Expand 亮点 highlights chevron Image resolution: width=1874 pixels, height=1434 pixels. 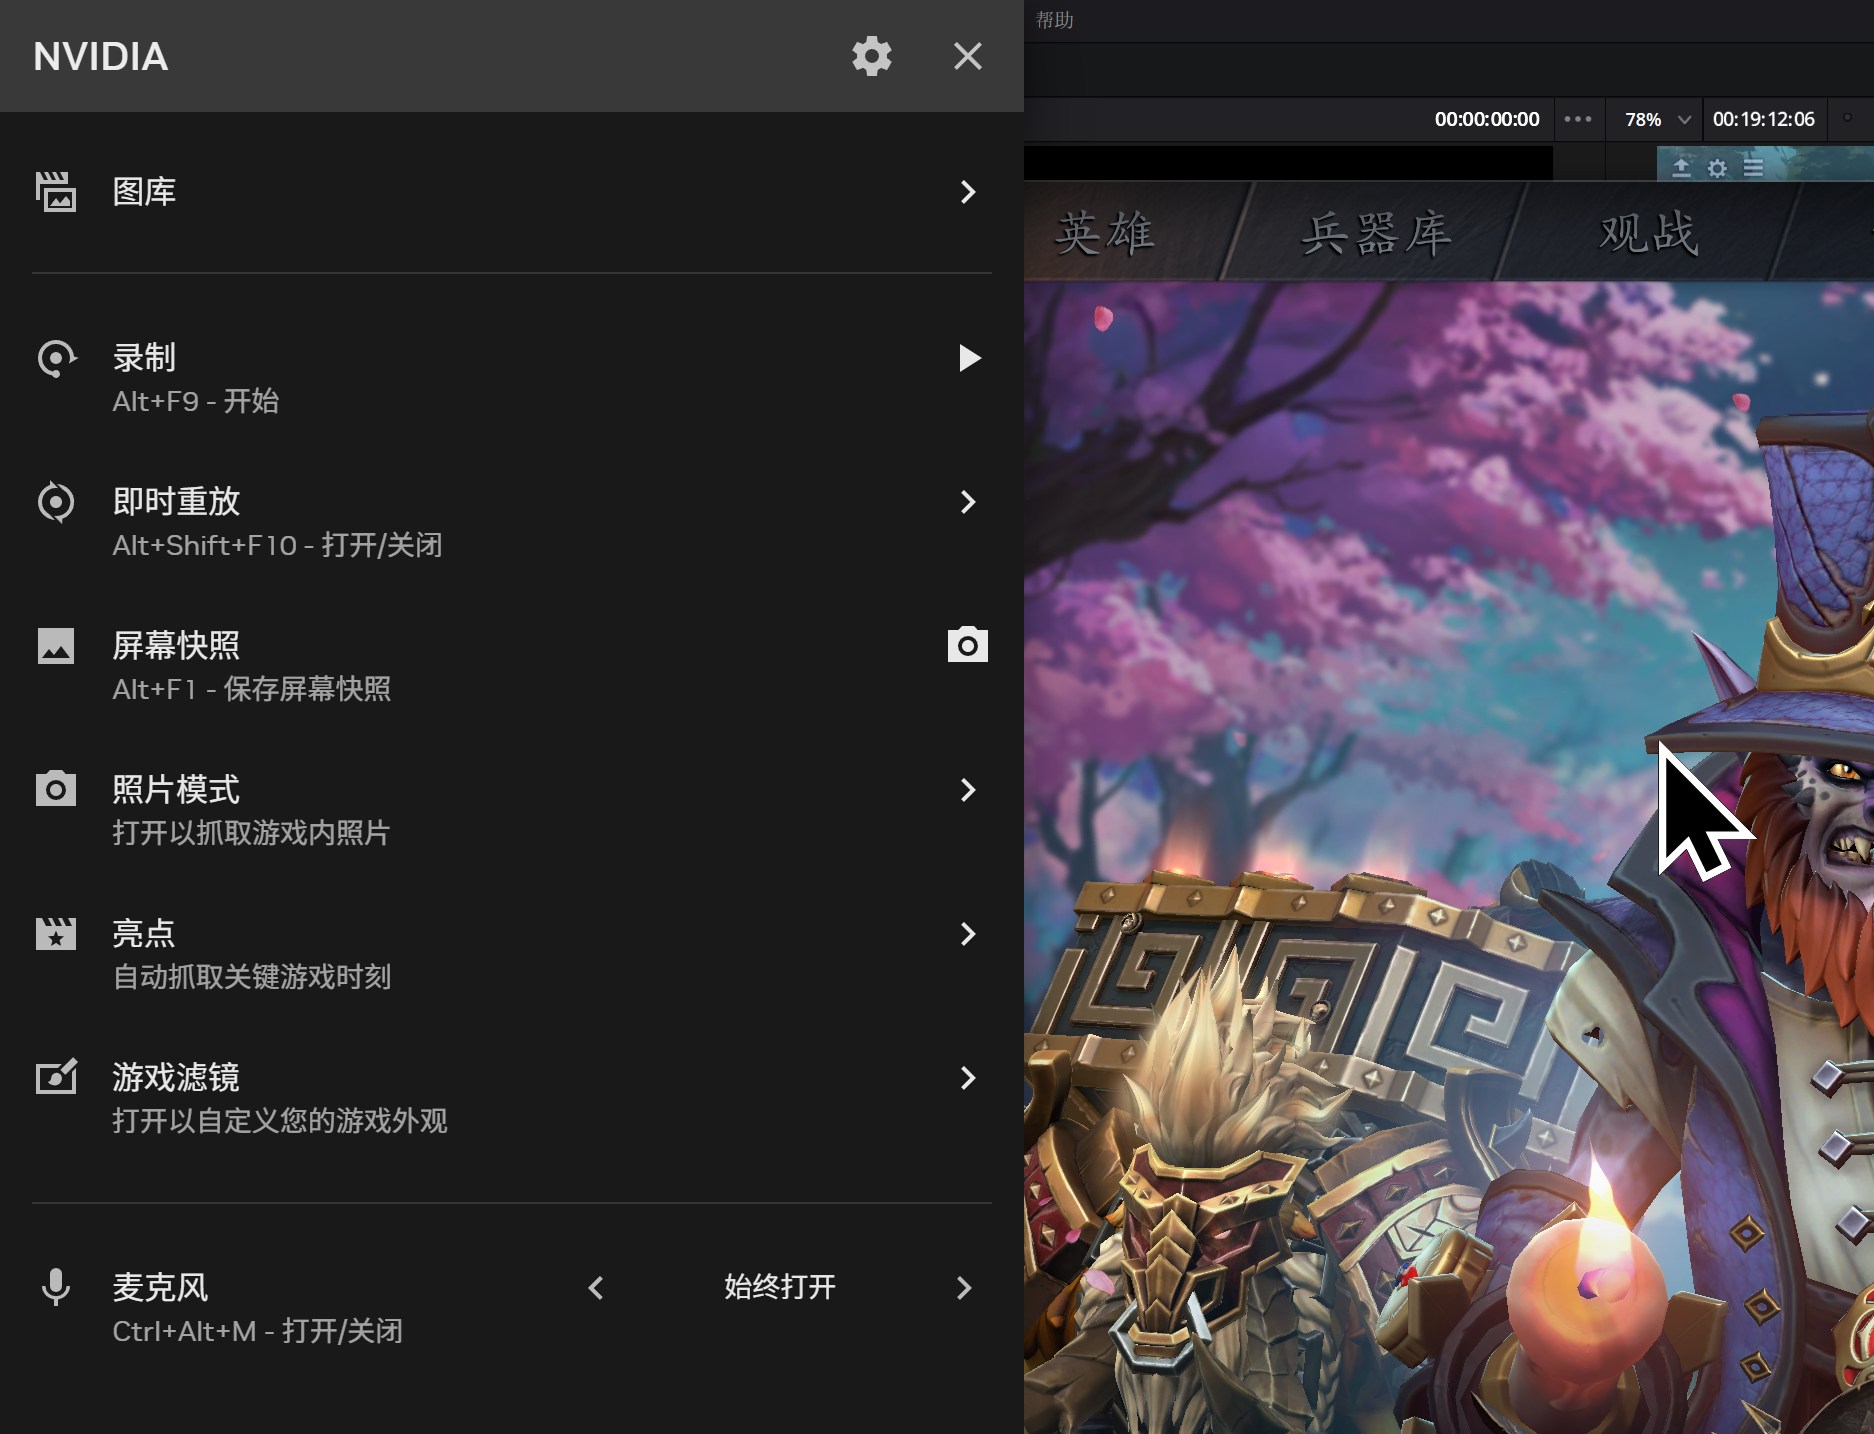(967, 934)
